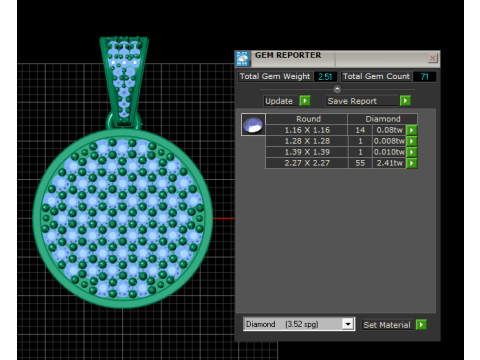Click the 2.41tw weight cell
This screenshot has height=360, width=480.
389,163
